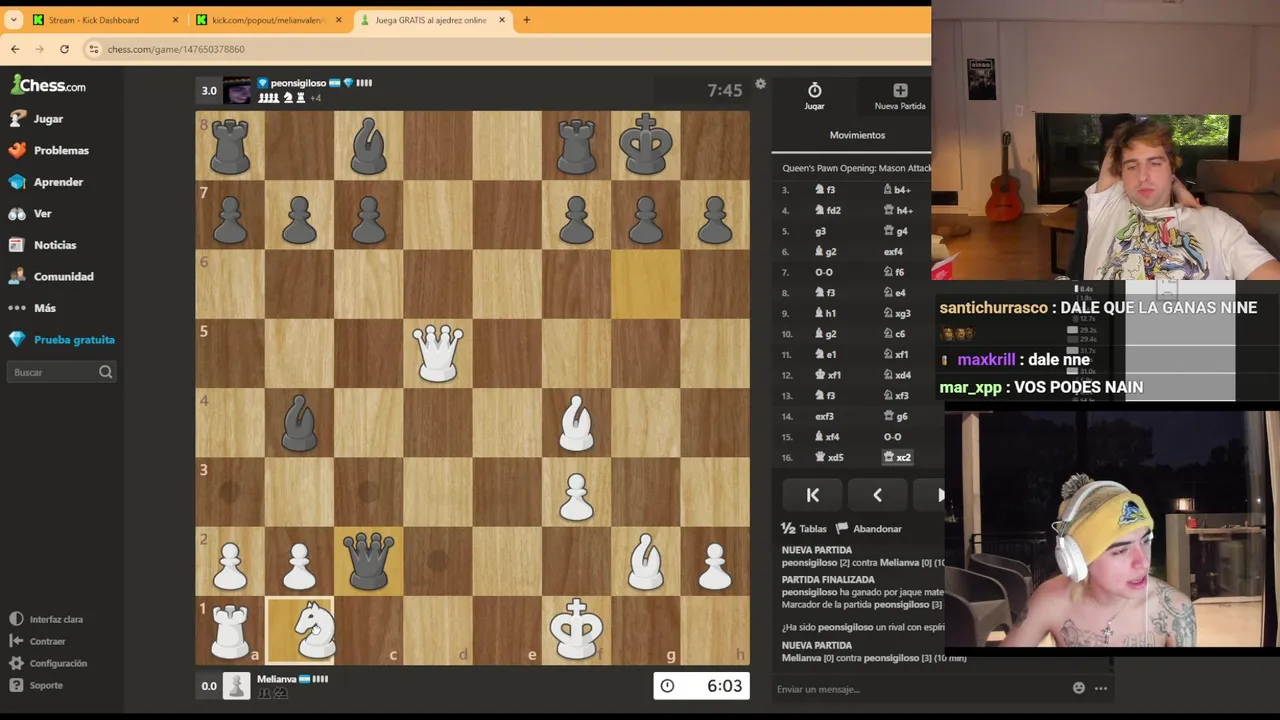
Task: Open Melianva player name link
Action: coord(277,679)
